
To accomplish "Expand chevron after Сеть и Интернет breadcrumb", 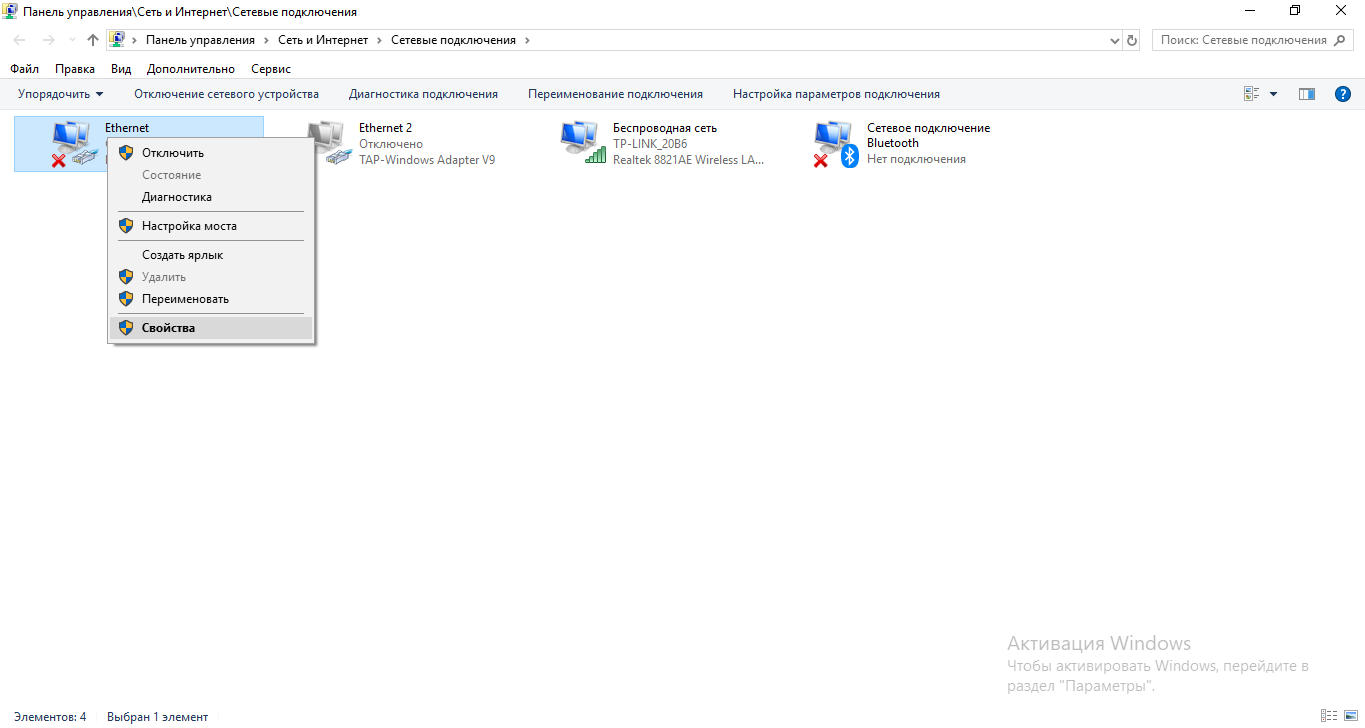I will [379, 40].
